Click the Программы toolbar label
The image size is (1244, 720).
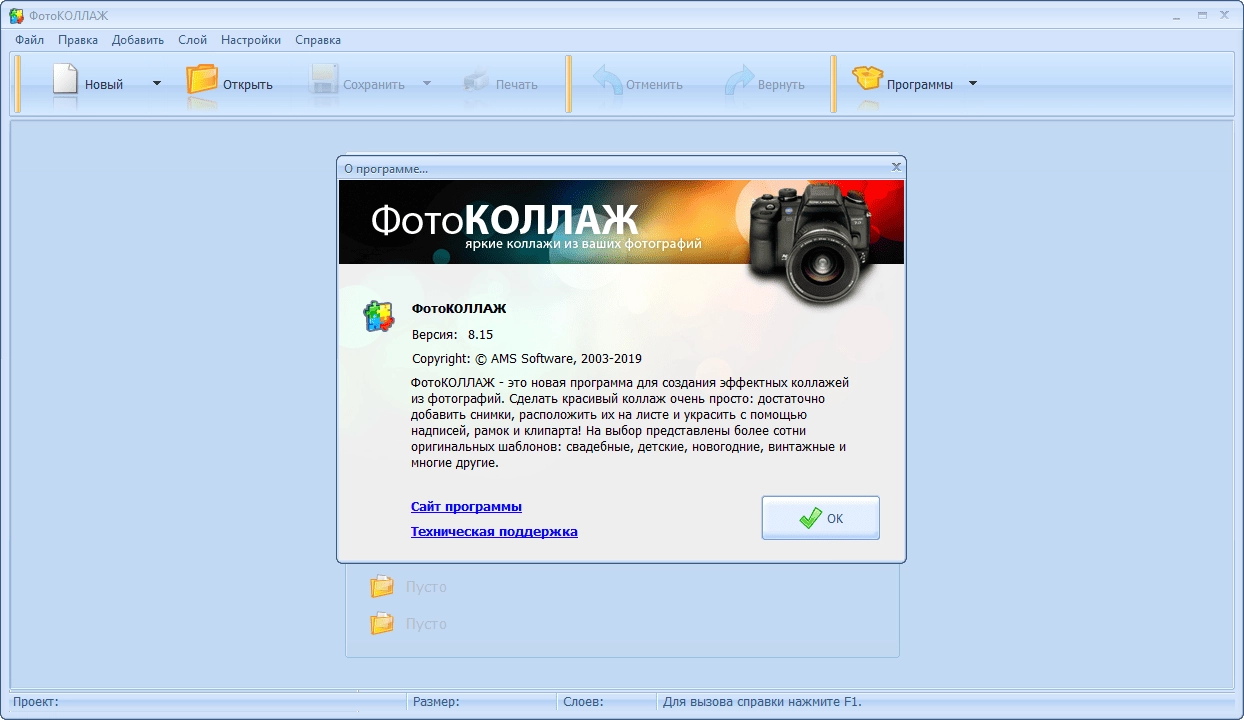coord(920,85)
